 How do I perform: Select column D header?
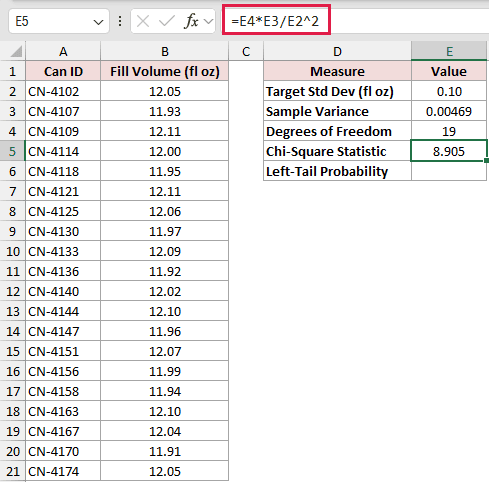tap(337, 51)
